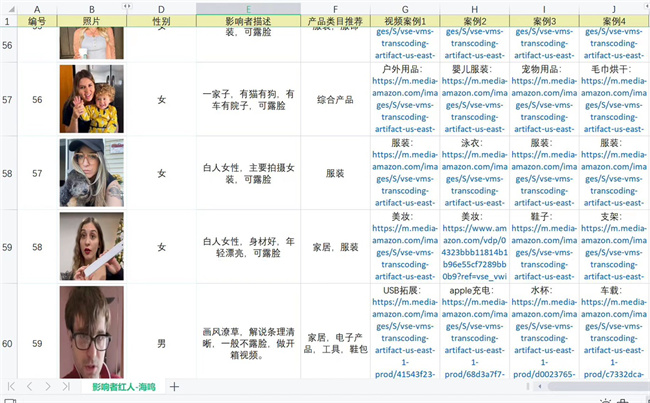Open the apple充电 video link

(475, 338)
